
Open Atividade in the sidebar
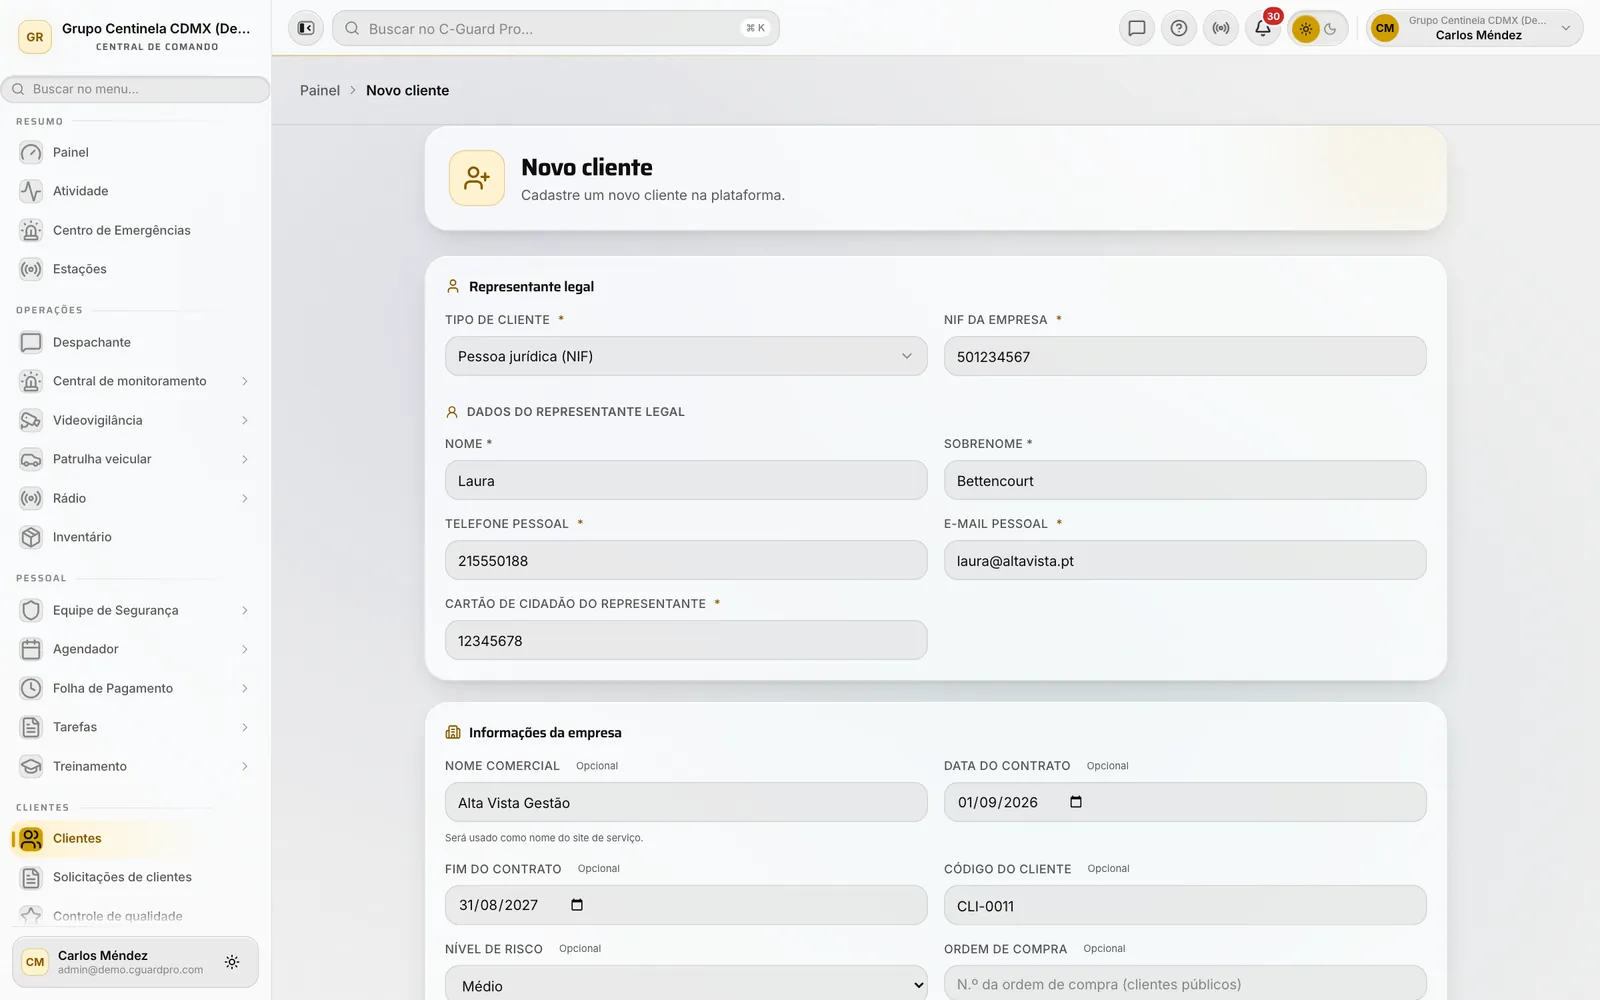pos(134,191)
